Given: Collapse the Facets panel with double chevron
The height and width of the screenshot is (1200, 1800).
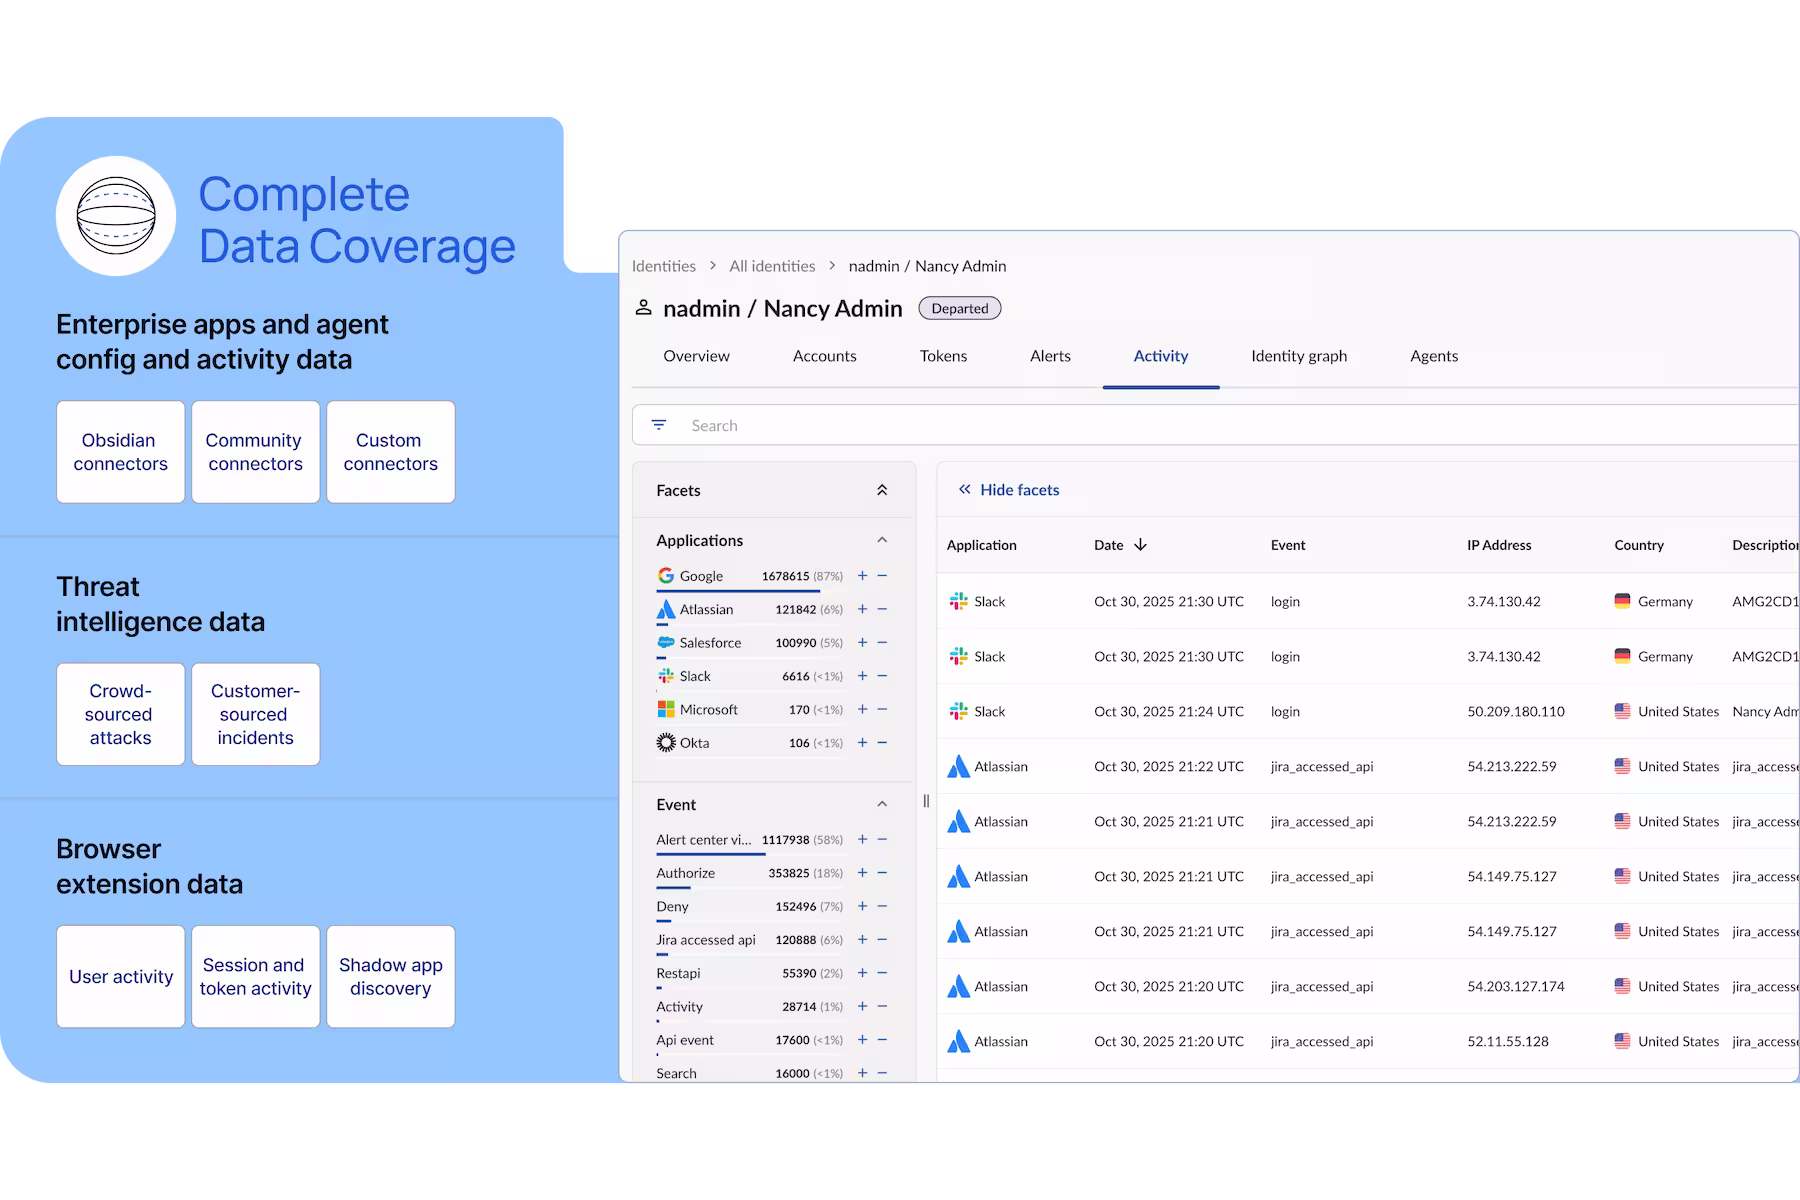Looking at the screenshot, I should coord(882,490).
